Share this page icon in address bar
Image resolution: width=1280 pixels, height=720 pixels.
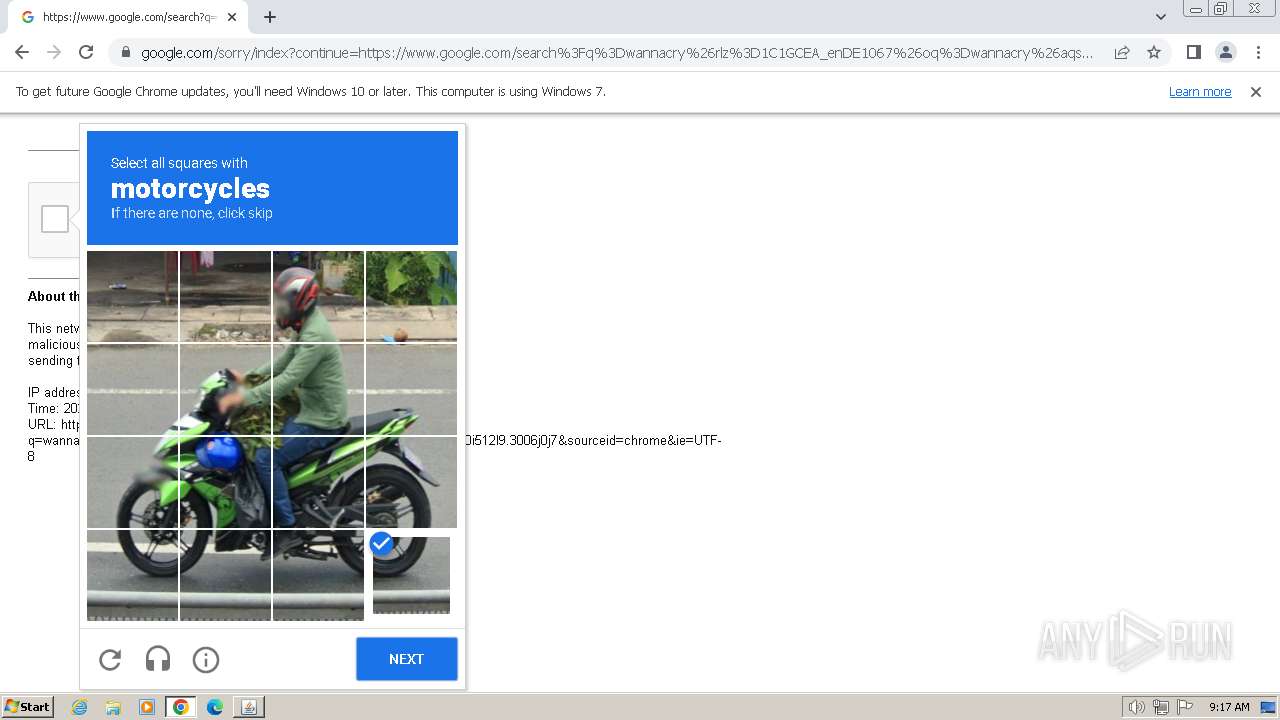coord(1122,52)
